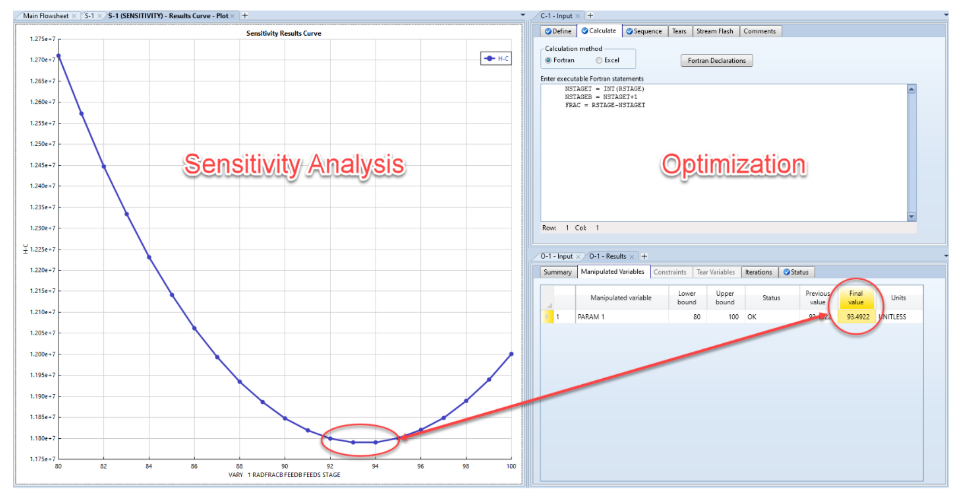The height and width of the screenshot is (493, 966).
Task: Close the S-1 tab
Action: coord(101,15)
